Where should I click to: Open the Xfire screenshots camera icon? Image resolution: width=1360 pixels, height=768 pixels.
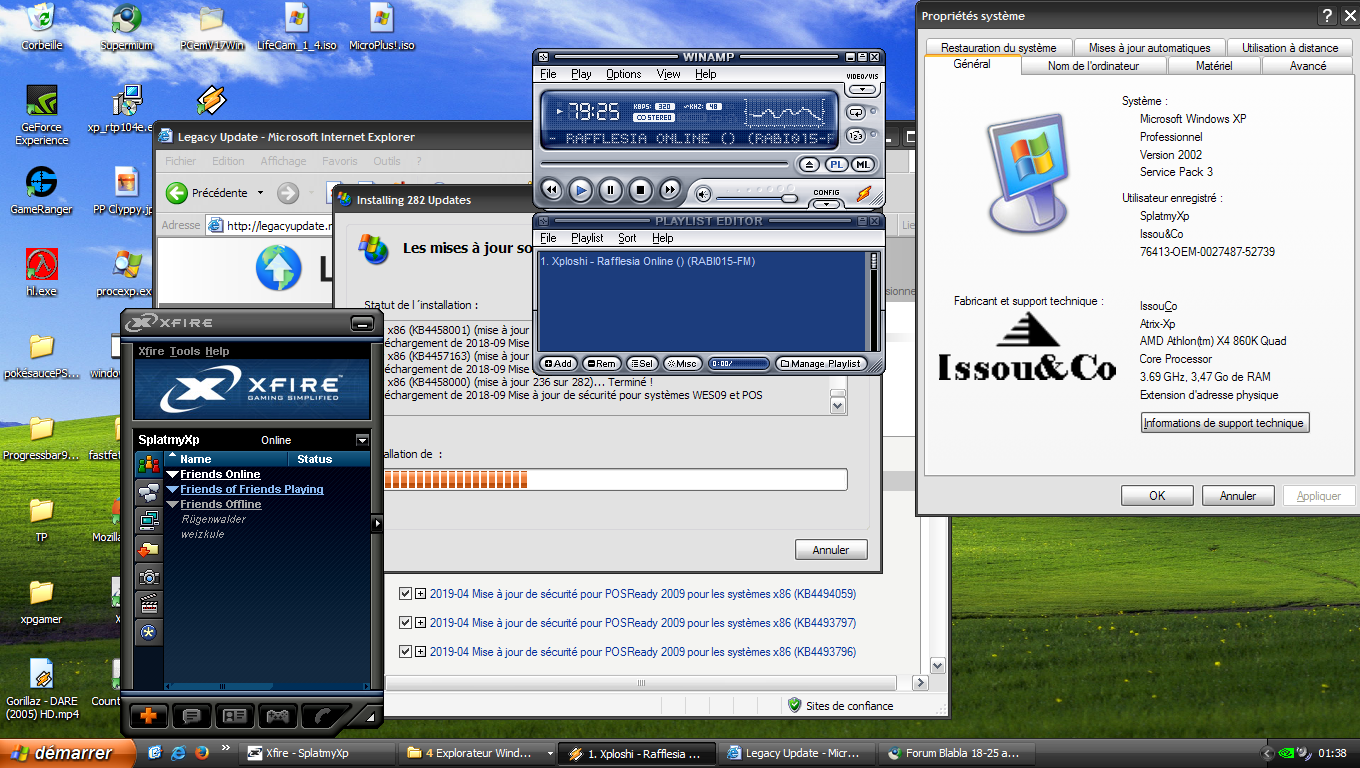pos(149,576)
